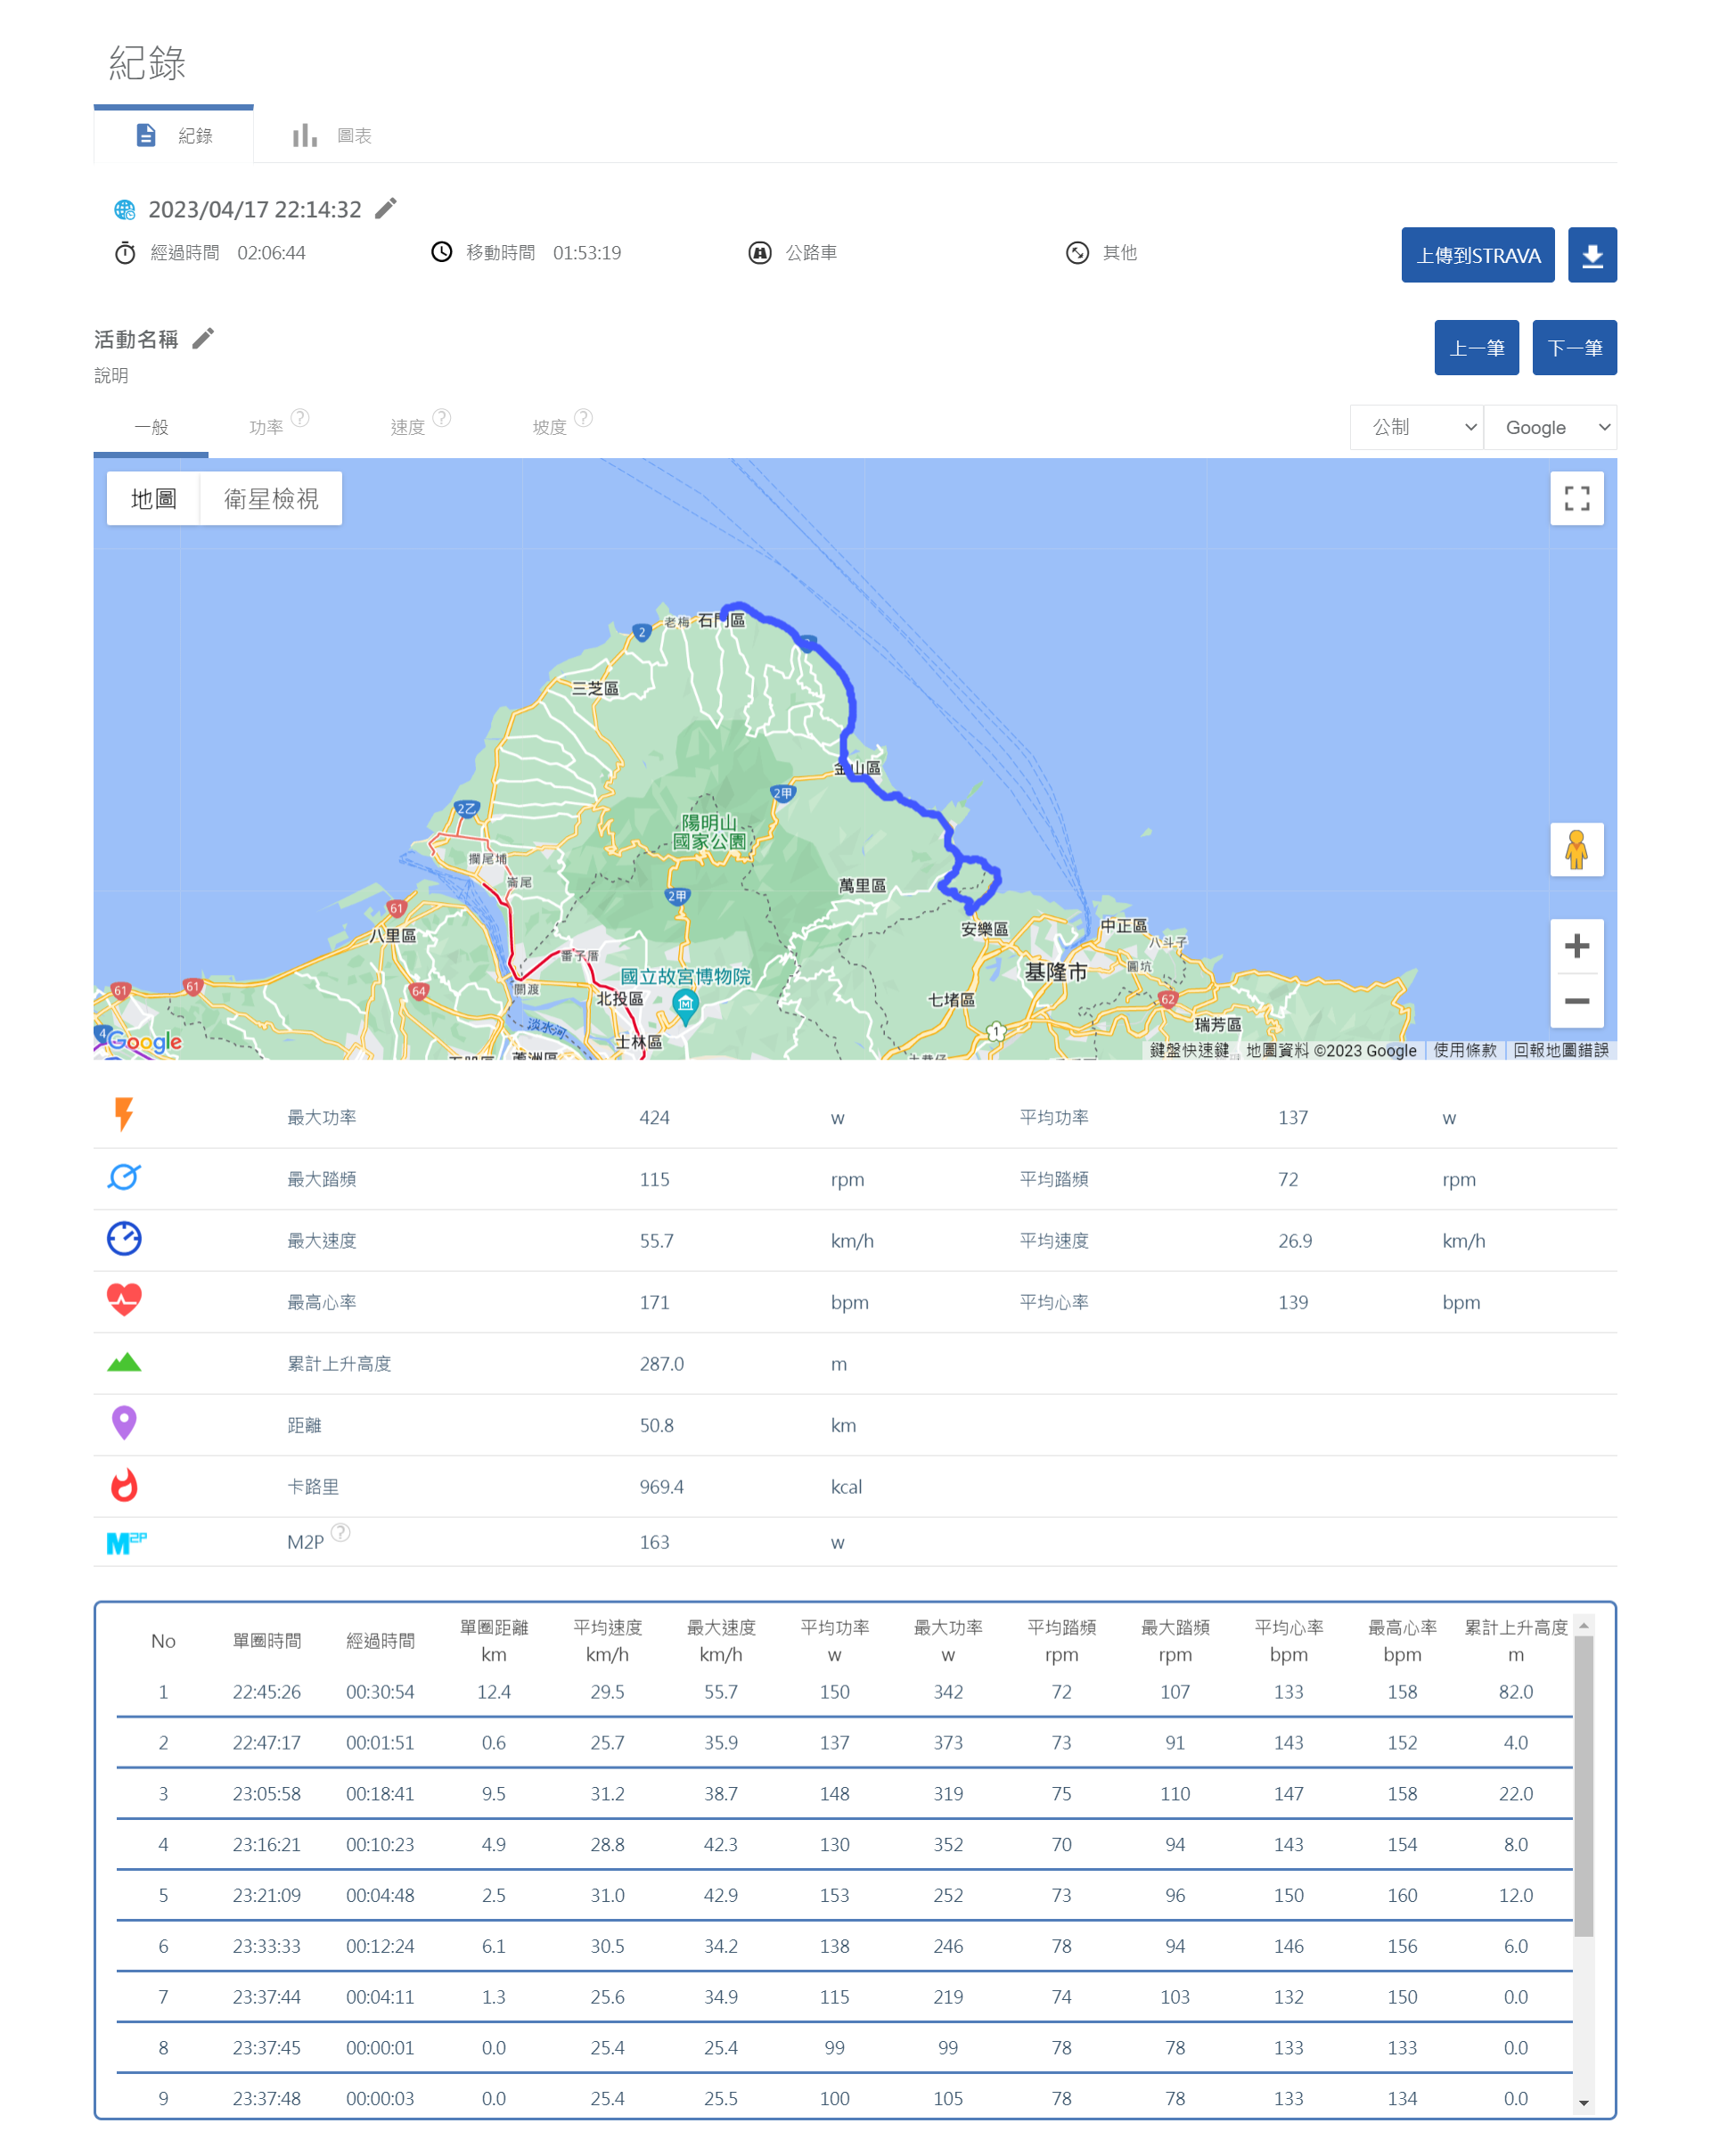Switch map to 地圖 view

(153, 498)
